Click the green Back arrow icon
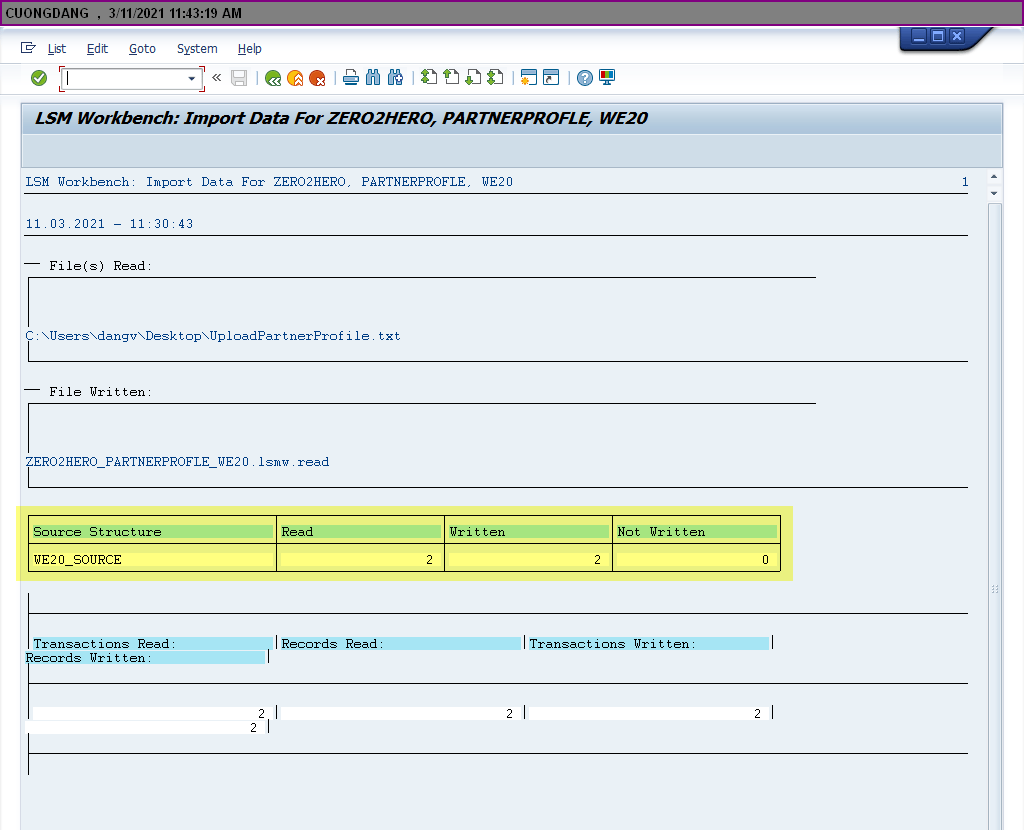Image resolution: width=1024 pixels, height=830 pixels. pyautogui.click(x=273, y=78)
